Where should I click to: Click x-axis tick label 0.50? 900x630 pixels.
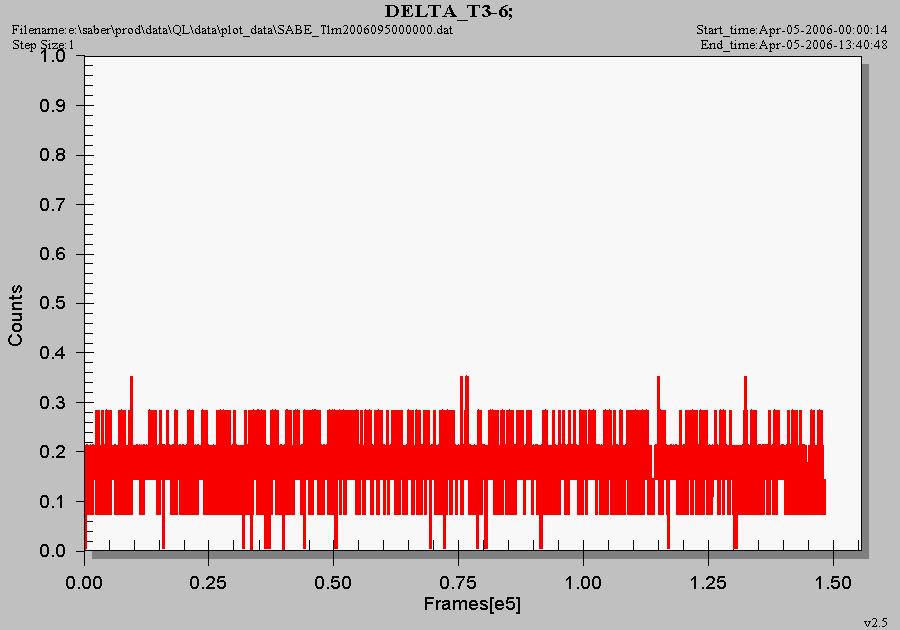333,583
